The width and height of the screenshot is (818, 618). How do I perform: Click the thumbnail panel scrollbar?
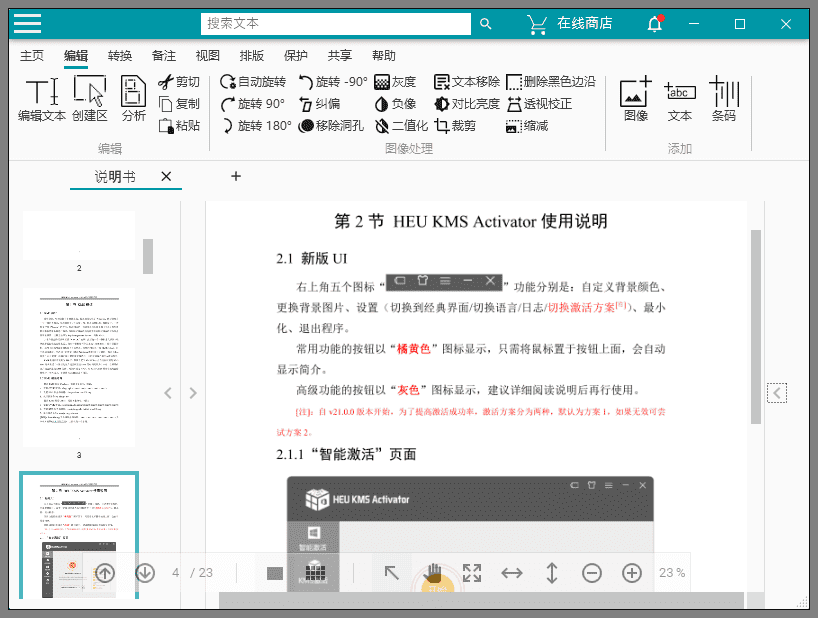[x=148, y=256]
